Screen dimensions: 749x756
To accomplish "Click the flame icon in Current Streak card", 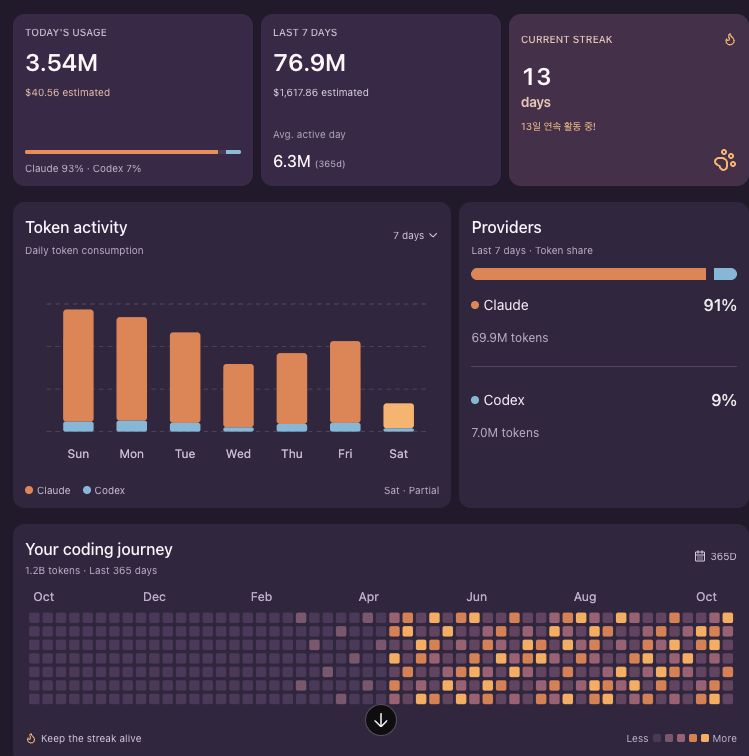I will point(730,40).
